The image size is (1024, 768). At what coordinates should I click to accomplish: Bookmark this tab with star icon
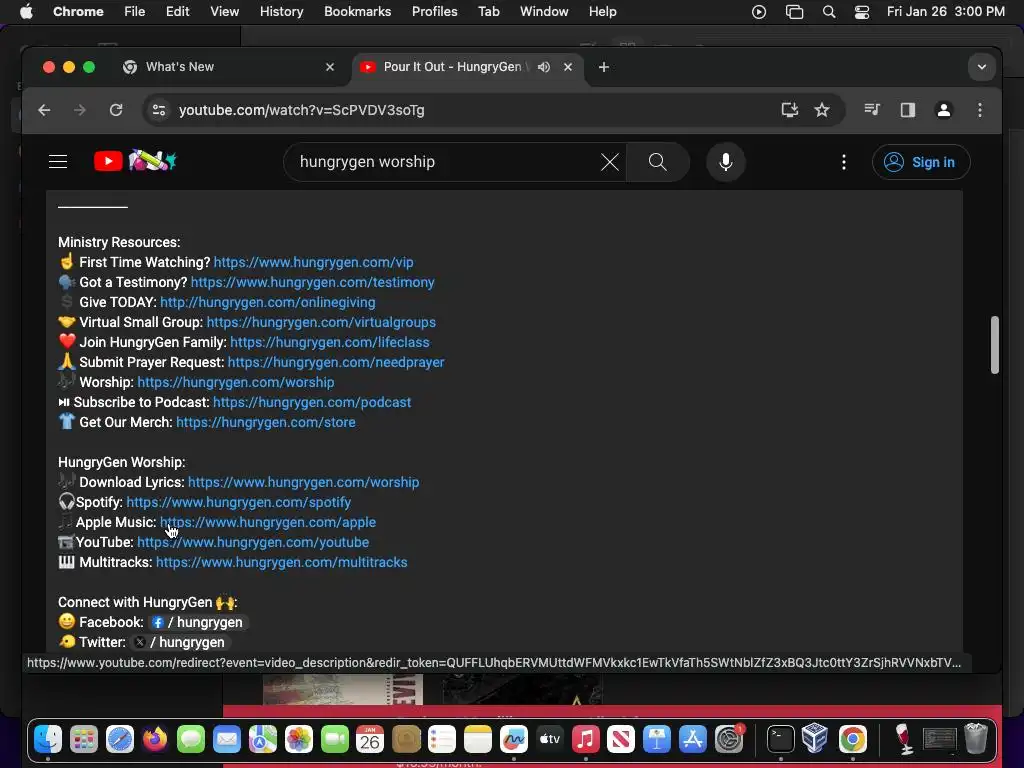[822, 110]
